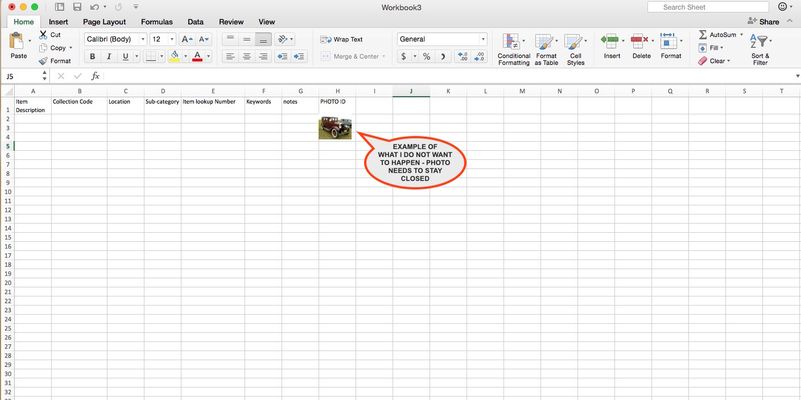Screen dimensions: 801x400
Task: Click into the Search Sheet field
Action: pyautogui.click(x=708, y=7)
